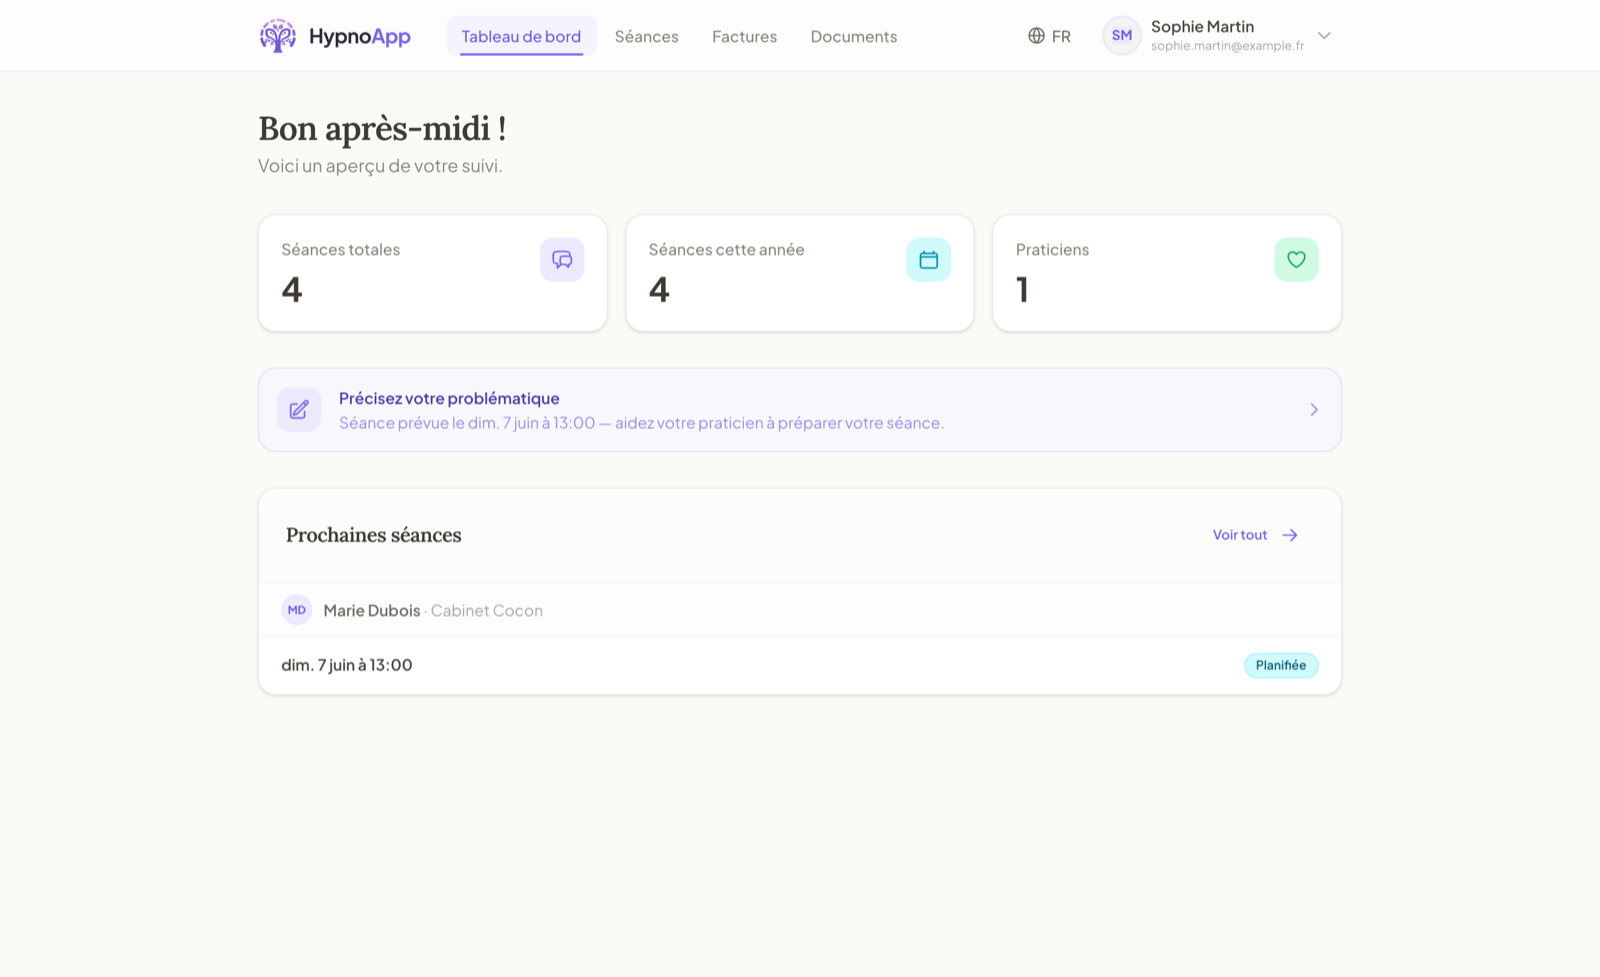
Task: Click the globe language icon
Action: coord(1036,36)
